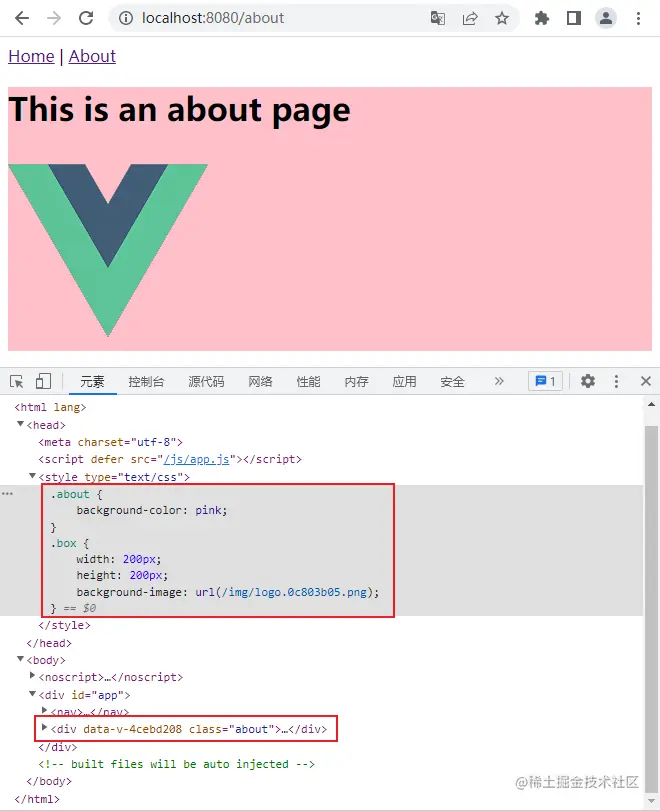Open the 性能 Performance tab
660x811 pixels.
(x=308, y=382)
